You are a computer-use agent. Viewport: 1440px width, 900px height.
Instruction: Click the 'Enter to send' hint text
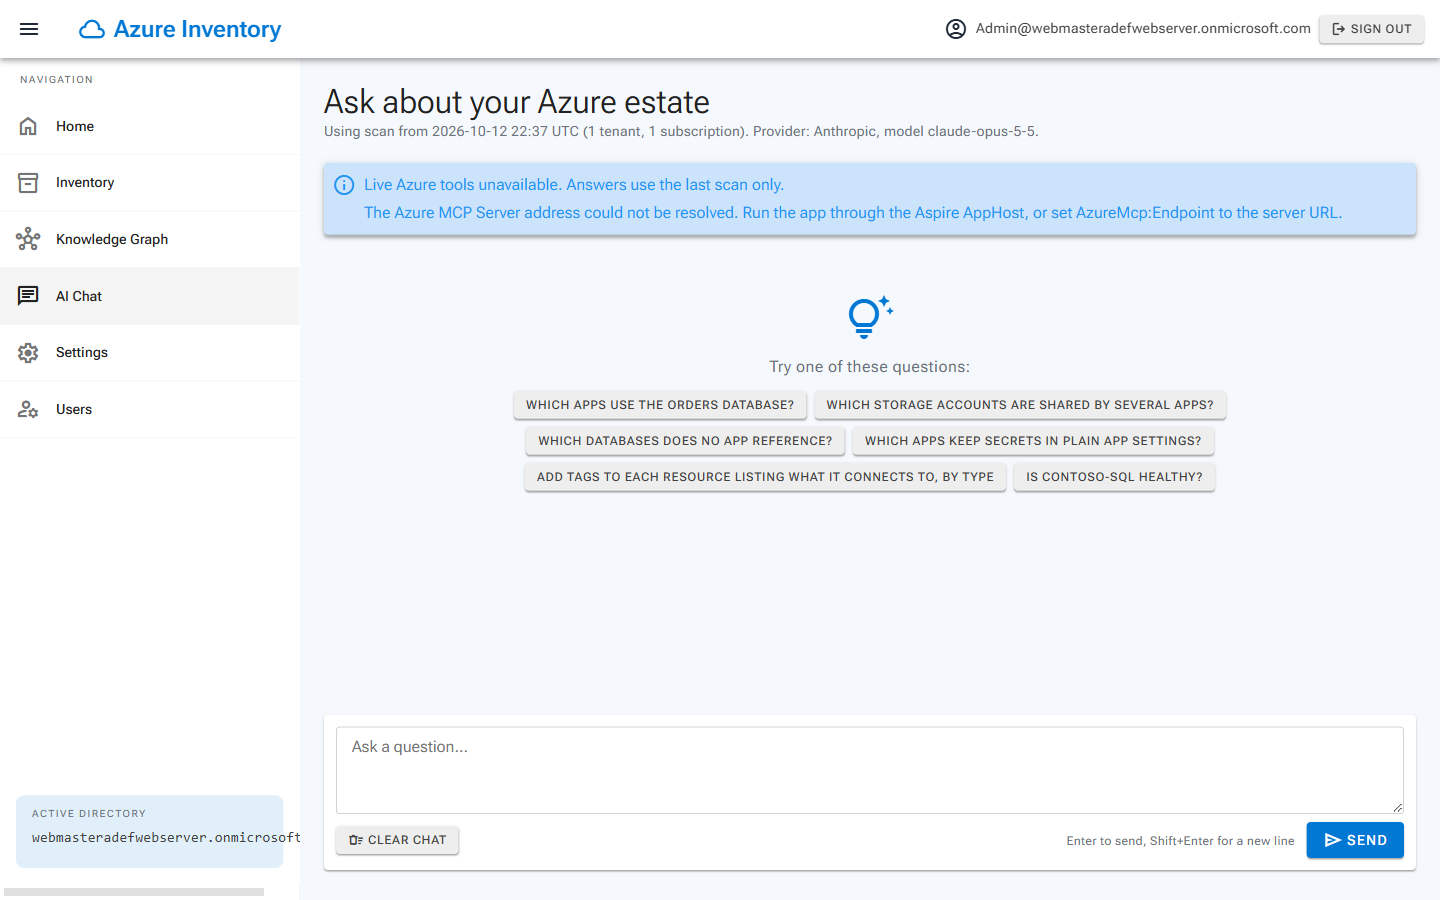(x=1180, y=841)
